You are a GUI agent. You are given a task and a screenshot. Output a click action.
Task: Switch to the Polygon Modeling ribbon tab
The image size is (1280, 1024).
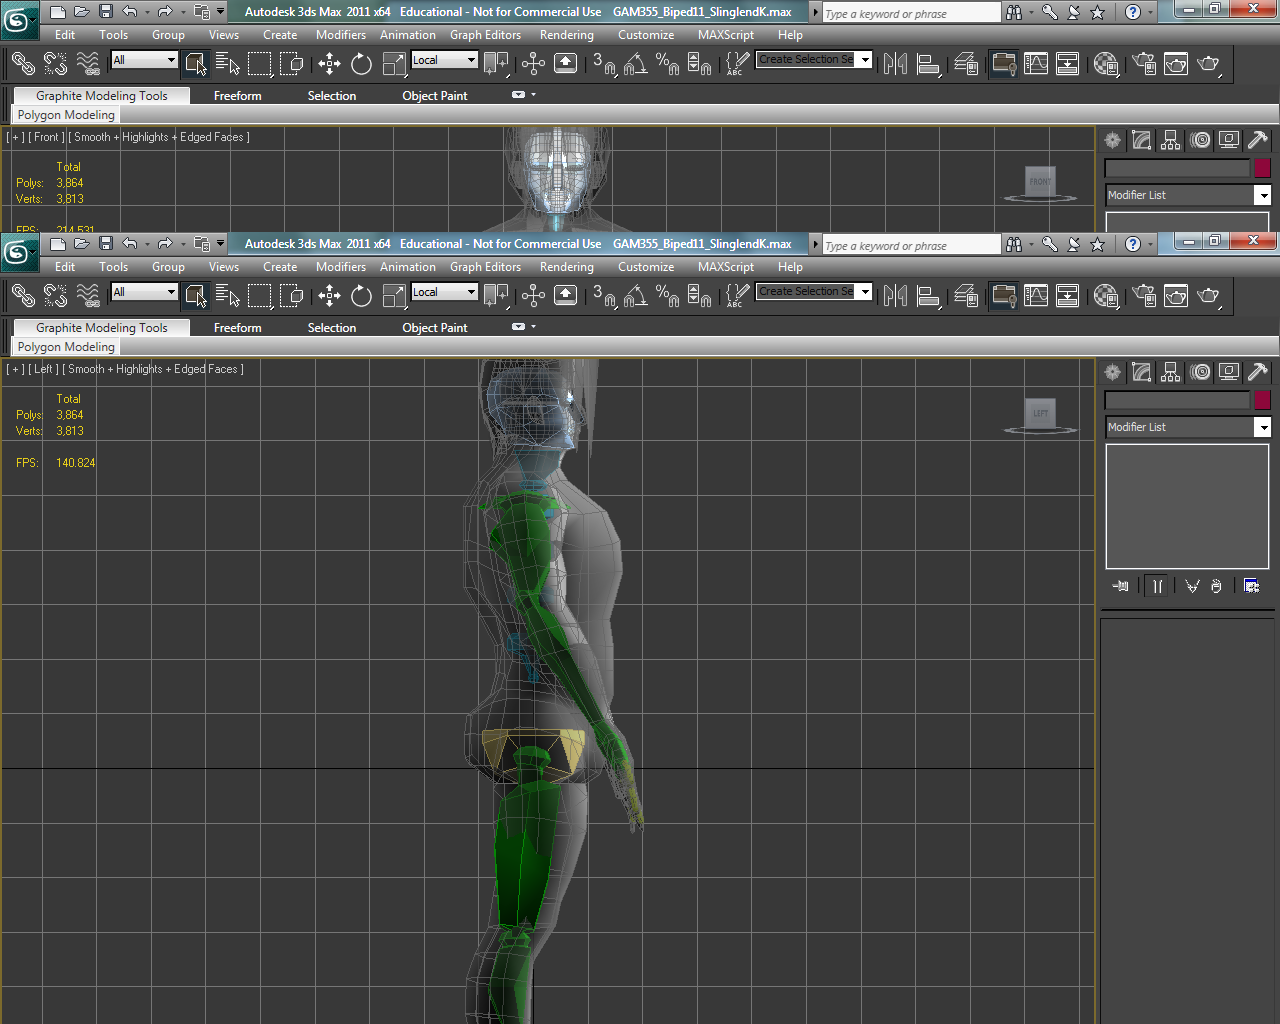[x=65, y=347]
